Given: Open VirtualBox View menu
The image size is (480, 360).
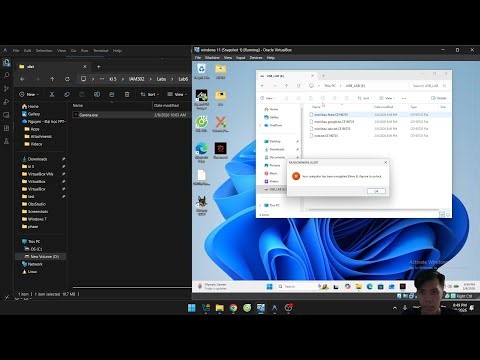Looking at the screenshot, I should [x=228, y=58].
